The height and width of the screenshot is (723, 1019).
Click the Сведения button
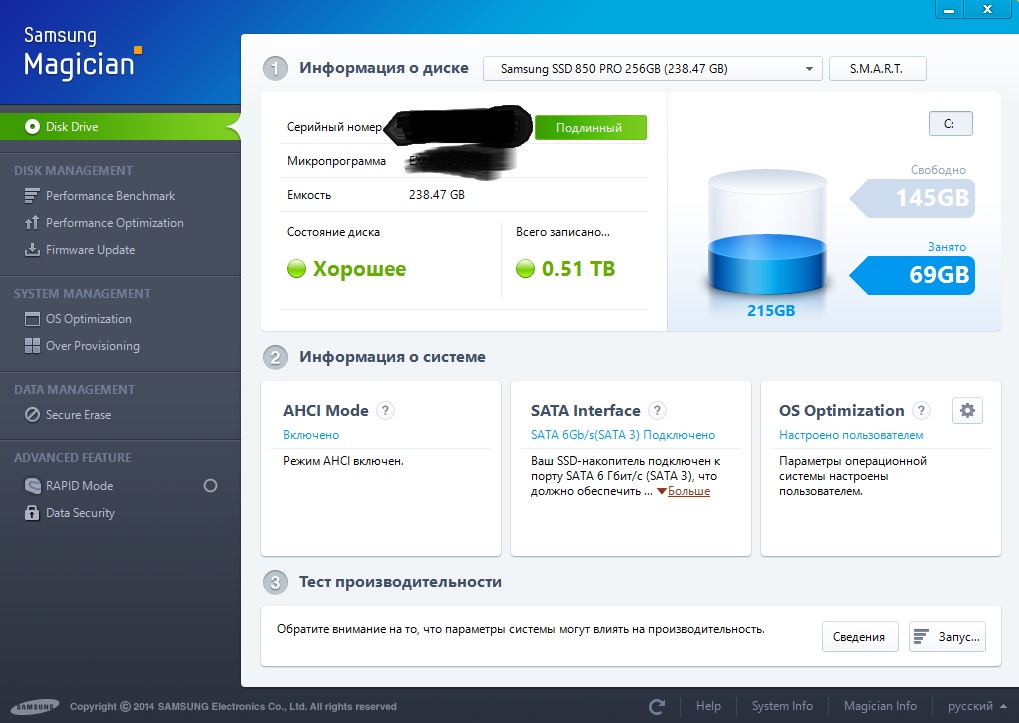860,637
